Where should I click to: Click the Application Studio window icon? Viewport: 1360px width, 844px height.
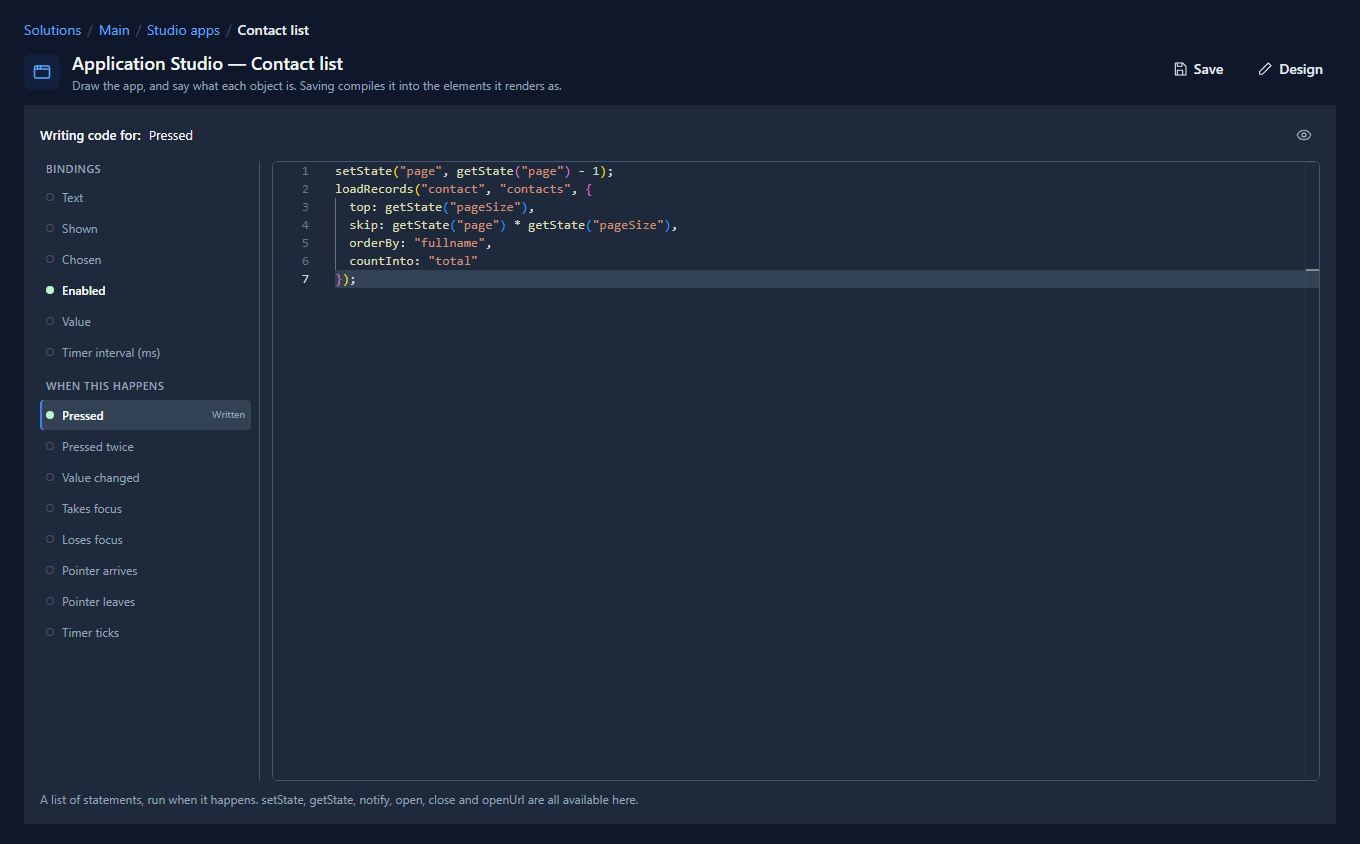point(42,72)
